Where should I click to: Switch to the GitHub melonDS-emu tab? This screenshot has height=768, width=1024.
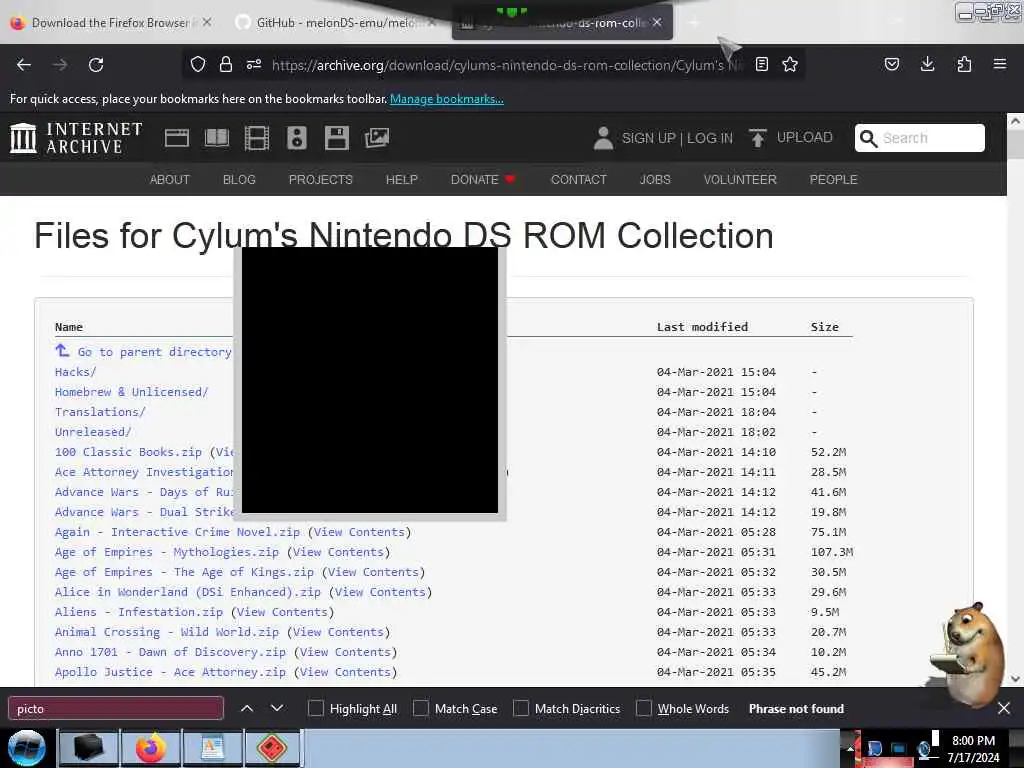click(335, 23)
